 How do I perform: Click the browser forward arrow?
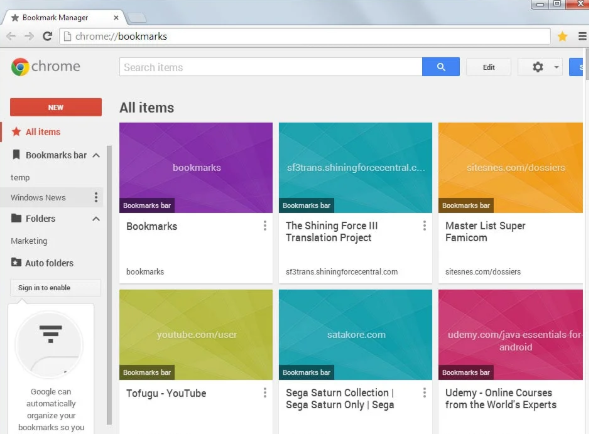[x=29, y=36]
